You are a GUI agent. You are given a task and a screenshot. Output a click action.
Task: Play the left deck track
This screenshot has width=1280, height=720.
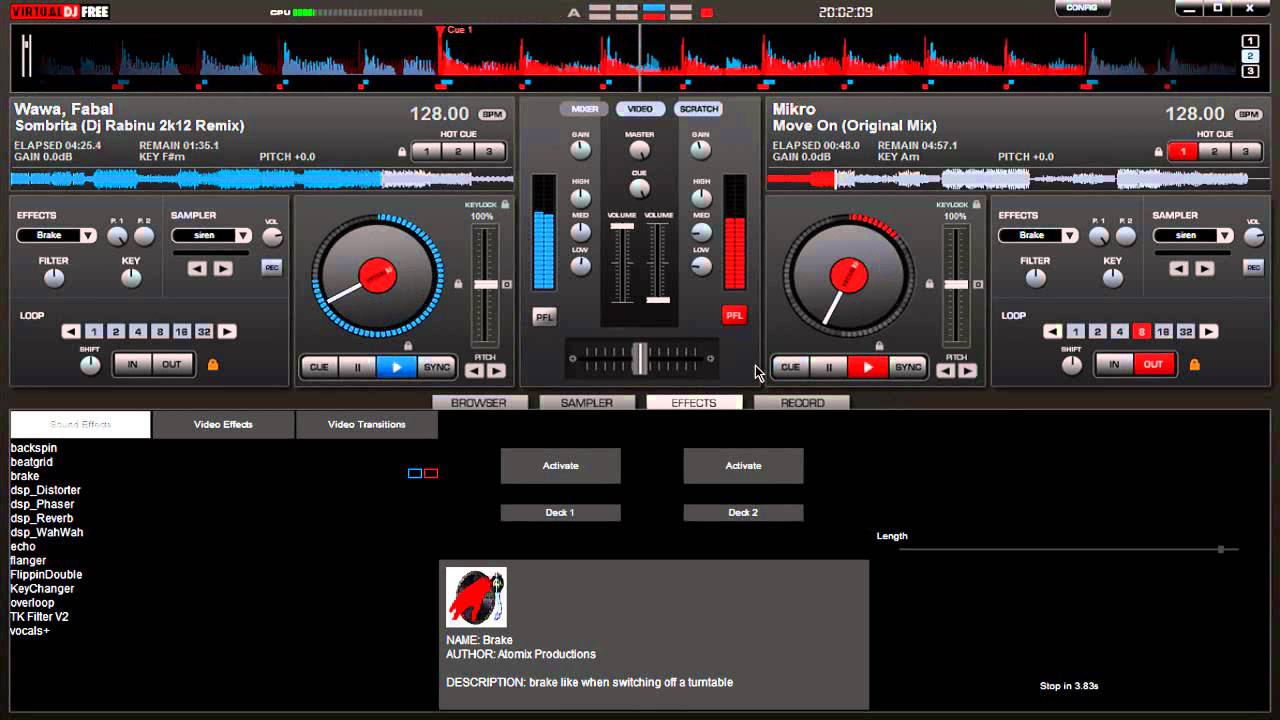pos(397,367)
